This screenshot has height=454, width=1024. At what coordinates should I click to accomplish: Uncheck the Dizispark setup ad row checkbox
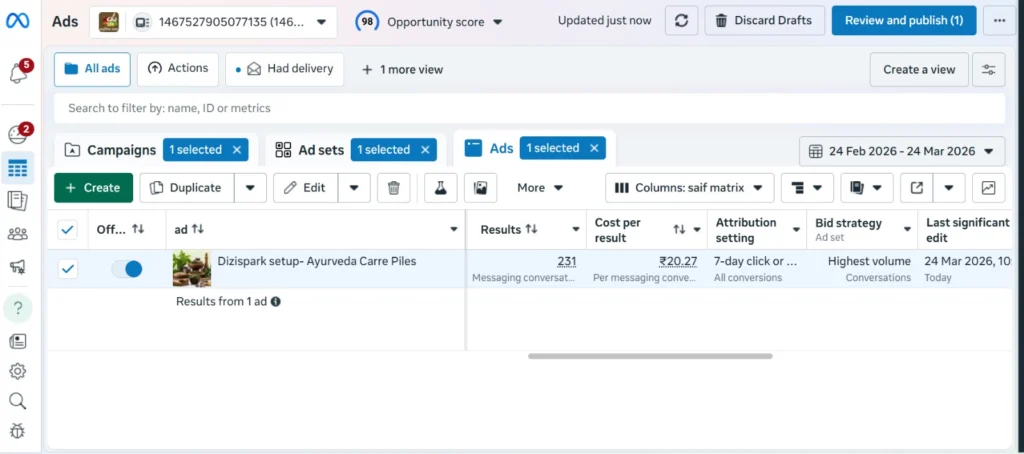pos(68,268)
